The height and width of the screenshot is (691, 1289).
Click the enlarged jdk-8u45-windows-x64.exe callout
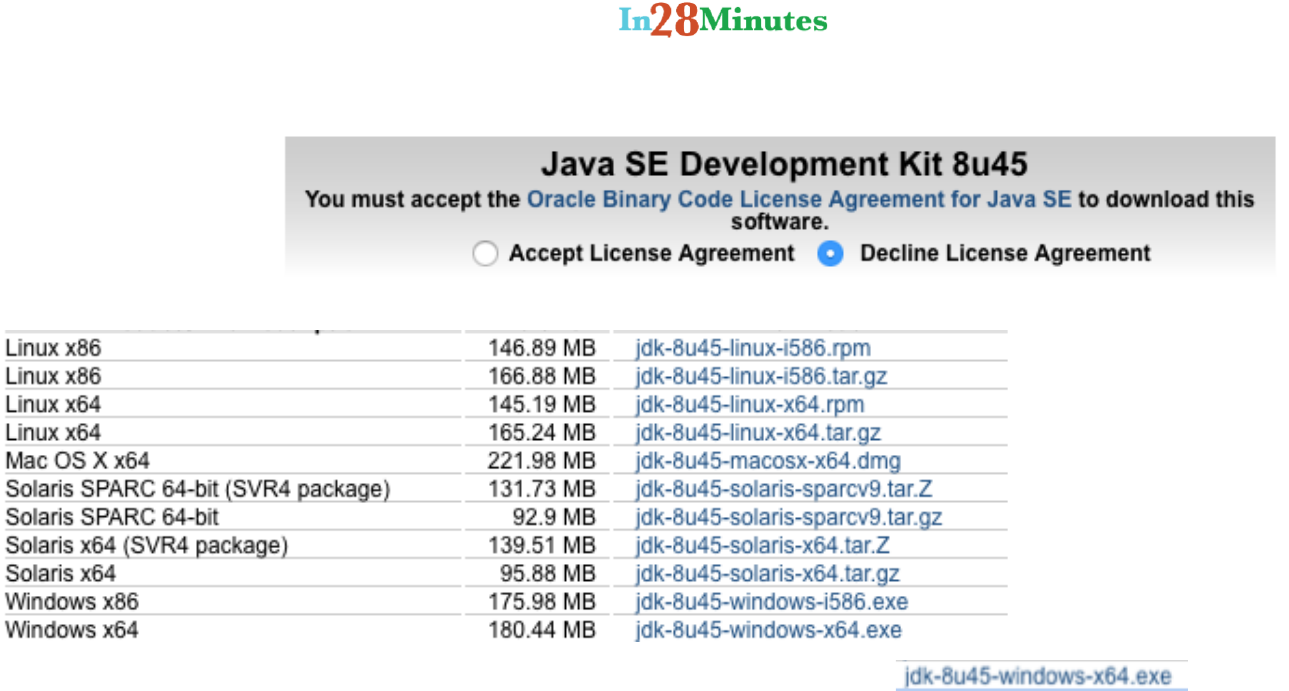[1037, 676]
